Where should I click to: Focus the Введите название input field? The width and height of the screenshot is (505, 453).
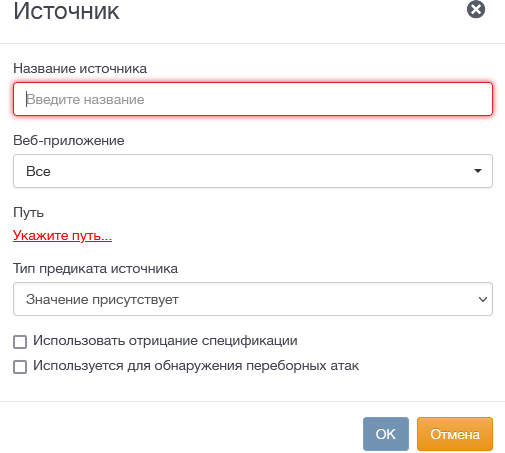[253, 99]
